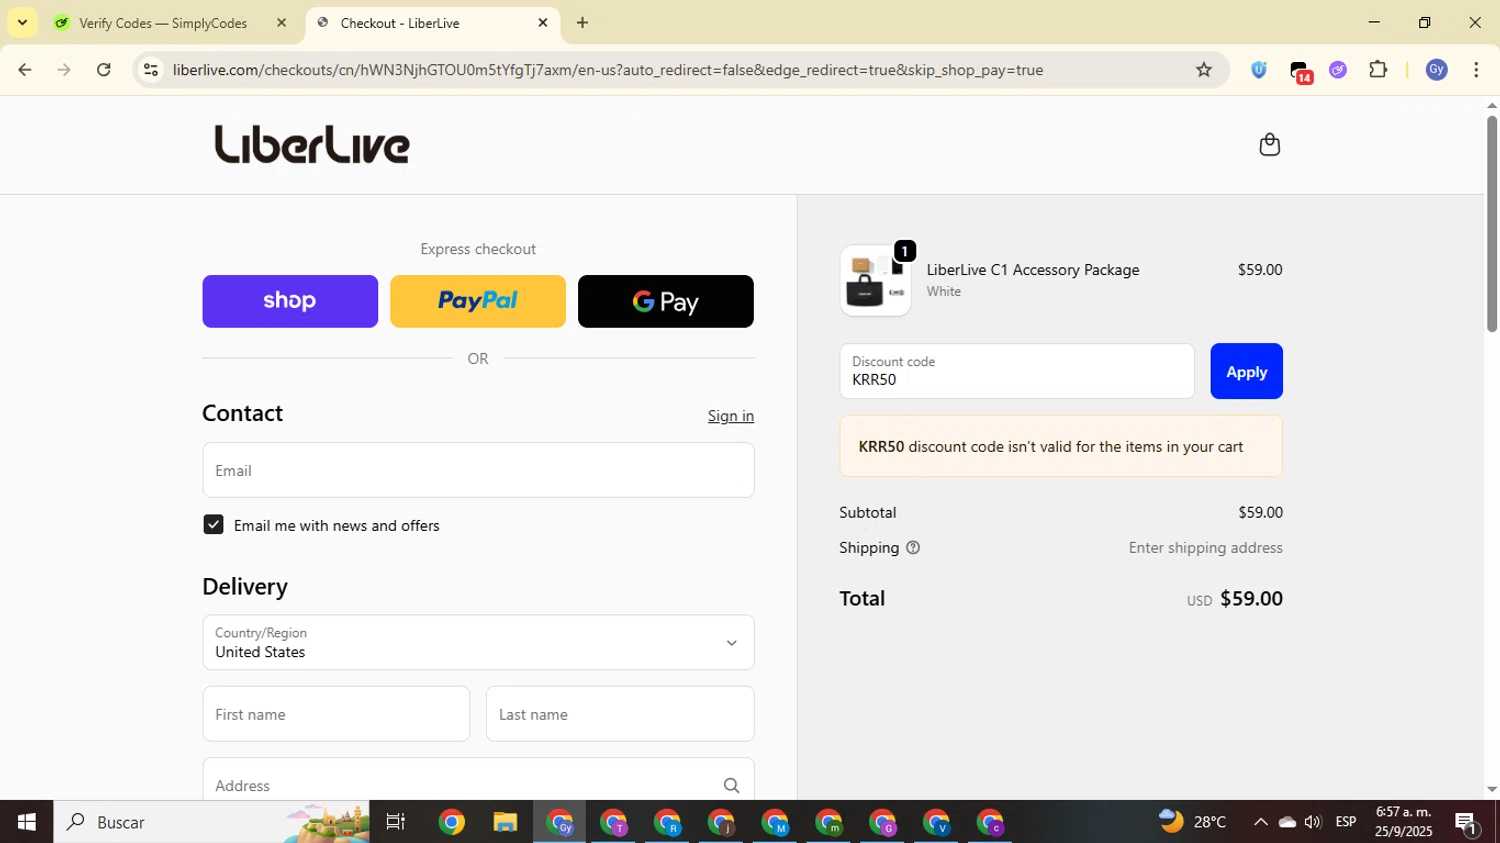Screen dimensions: 1500x843
Task: Open the notification center icon
Action: [x=1467, y=823]
